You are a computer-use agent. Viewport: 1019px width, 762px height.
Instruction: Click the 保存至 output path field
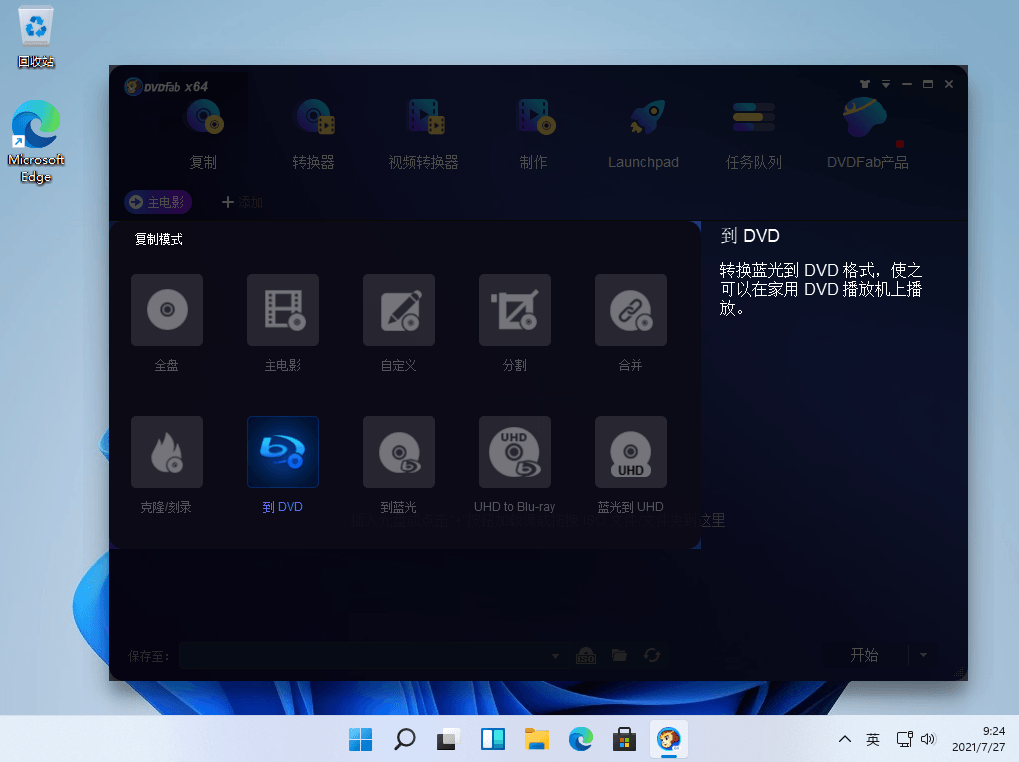374,656
